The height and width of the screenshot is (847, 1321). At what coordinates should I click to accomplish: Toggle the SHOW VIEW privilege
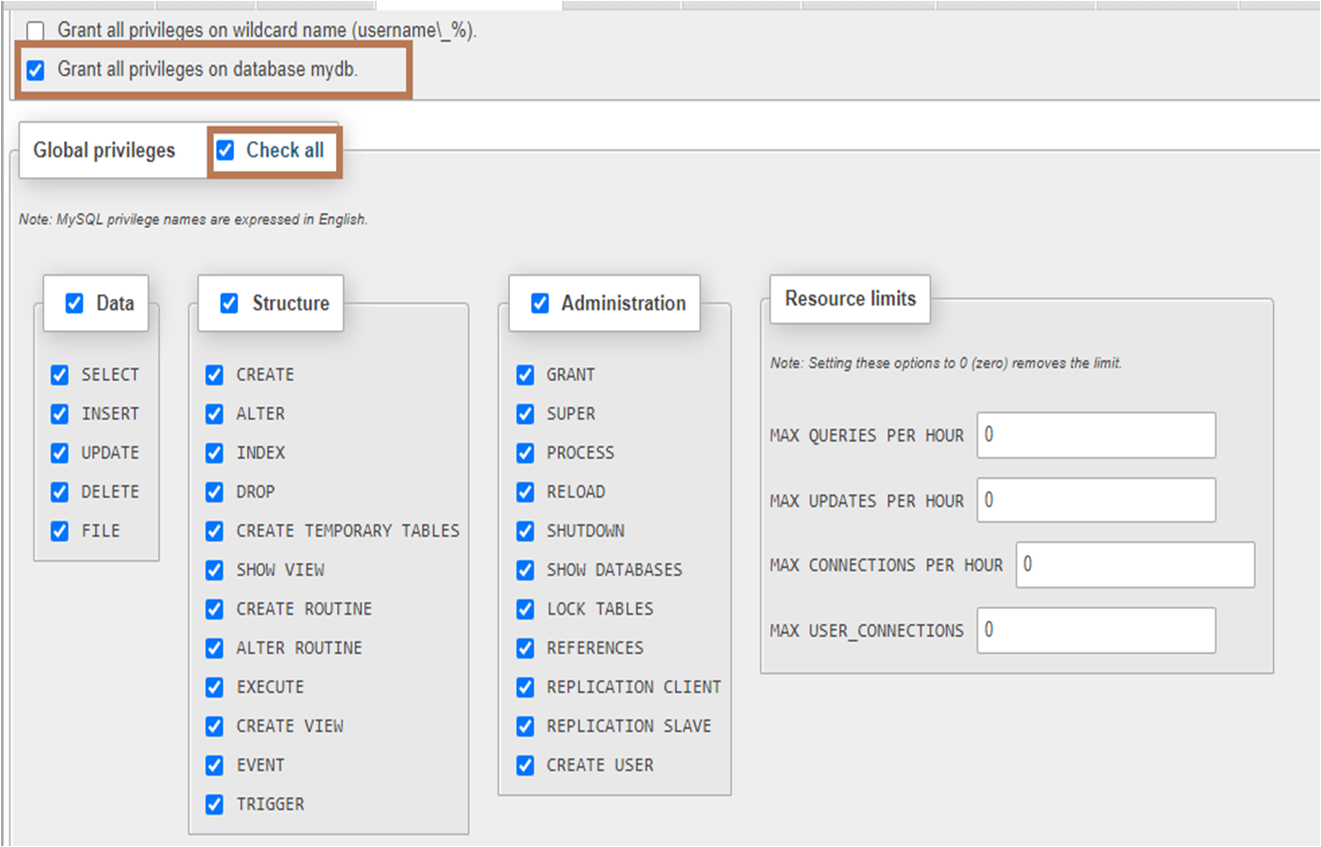click(x=214, y=569)
